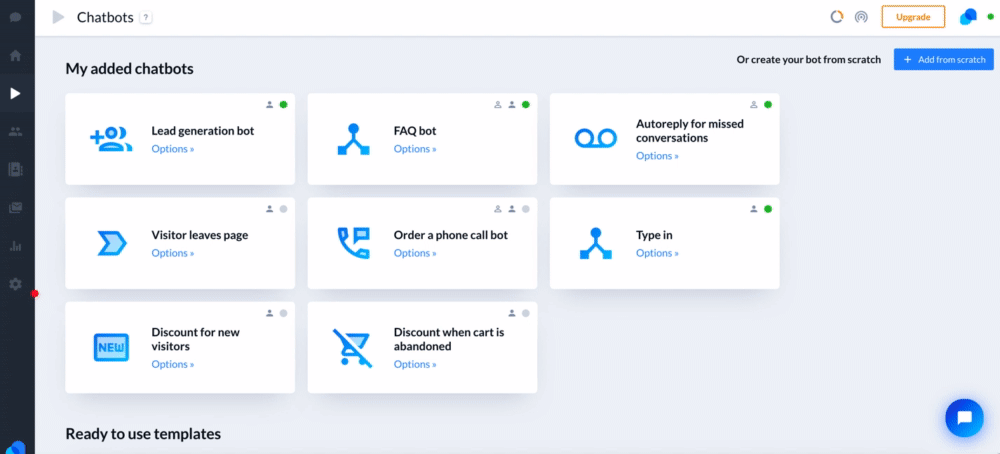Click the voicemail icon for Autoreply bot
1000x454 pixels.
pyautogui.click(x=596, y=138)
